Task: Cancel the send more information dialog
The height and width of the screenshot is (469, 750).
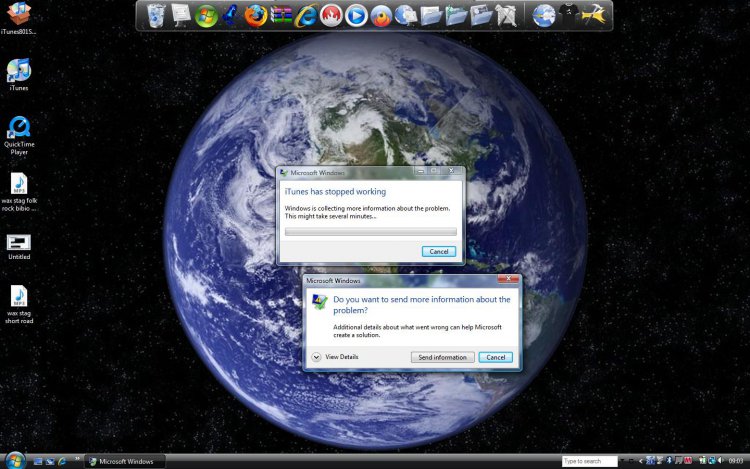Action: (496, 357)
